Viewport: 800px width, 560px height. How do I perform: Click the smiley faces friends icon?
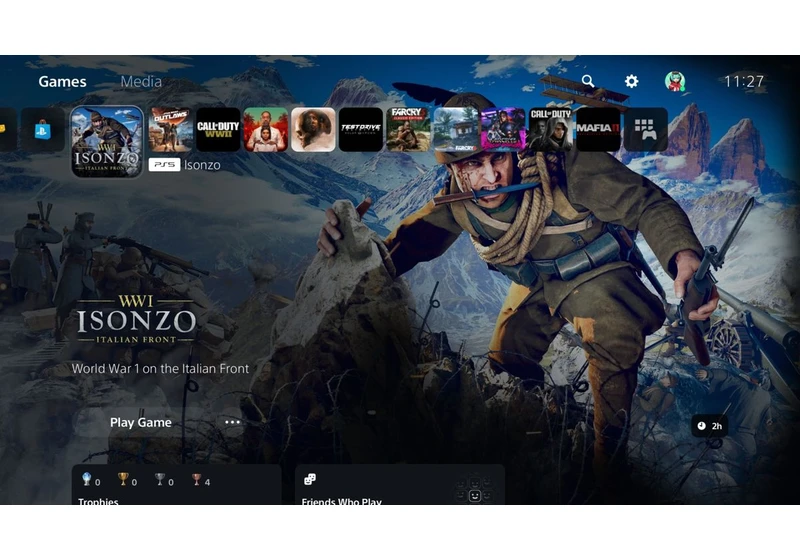(x=474, y=490)
